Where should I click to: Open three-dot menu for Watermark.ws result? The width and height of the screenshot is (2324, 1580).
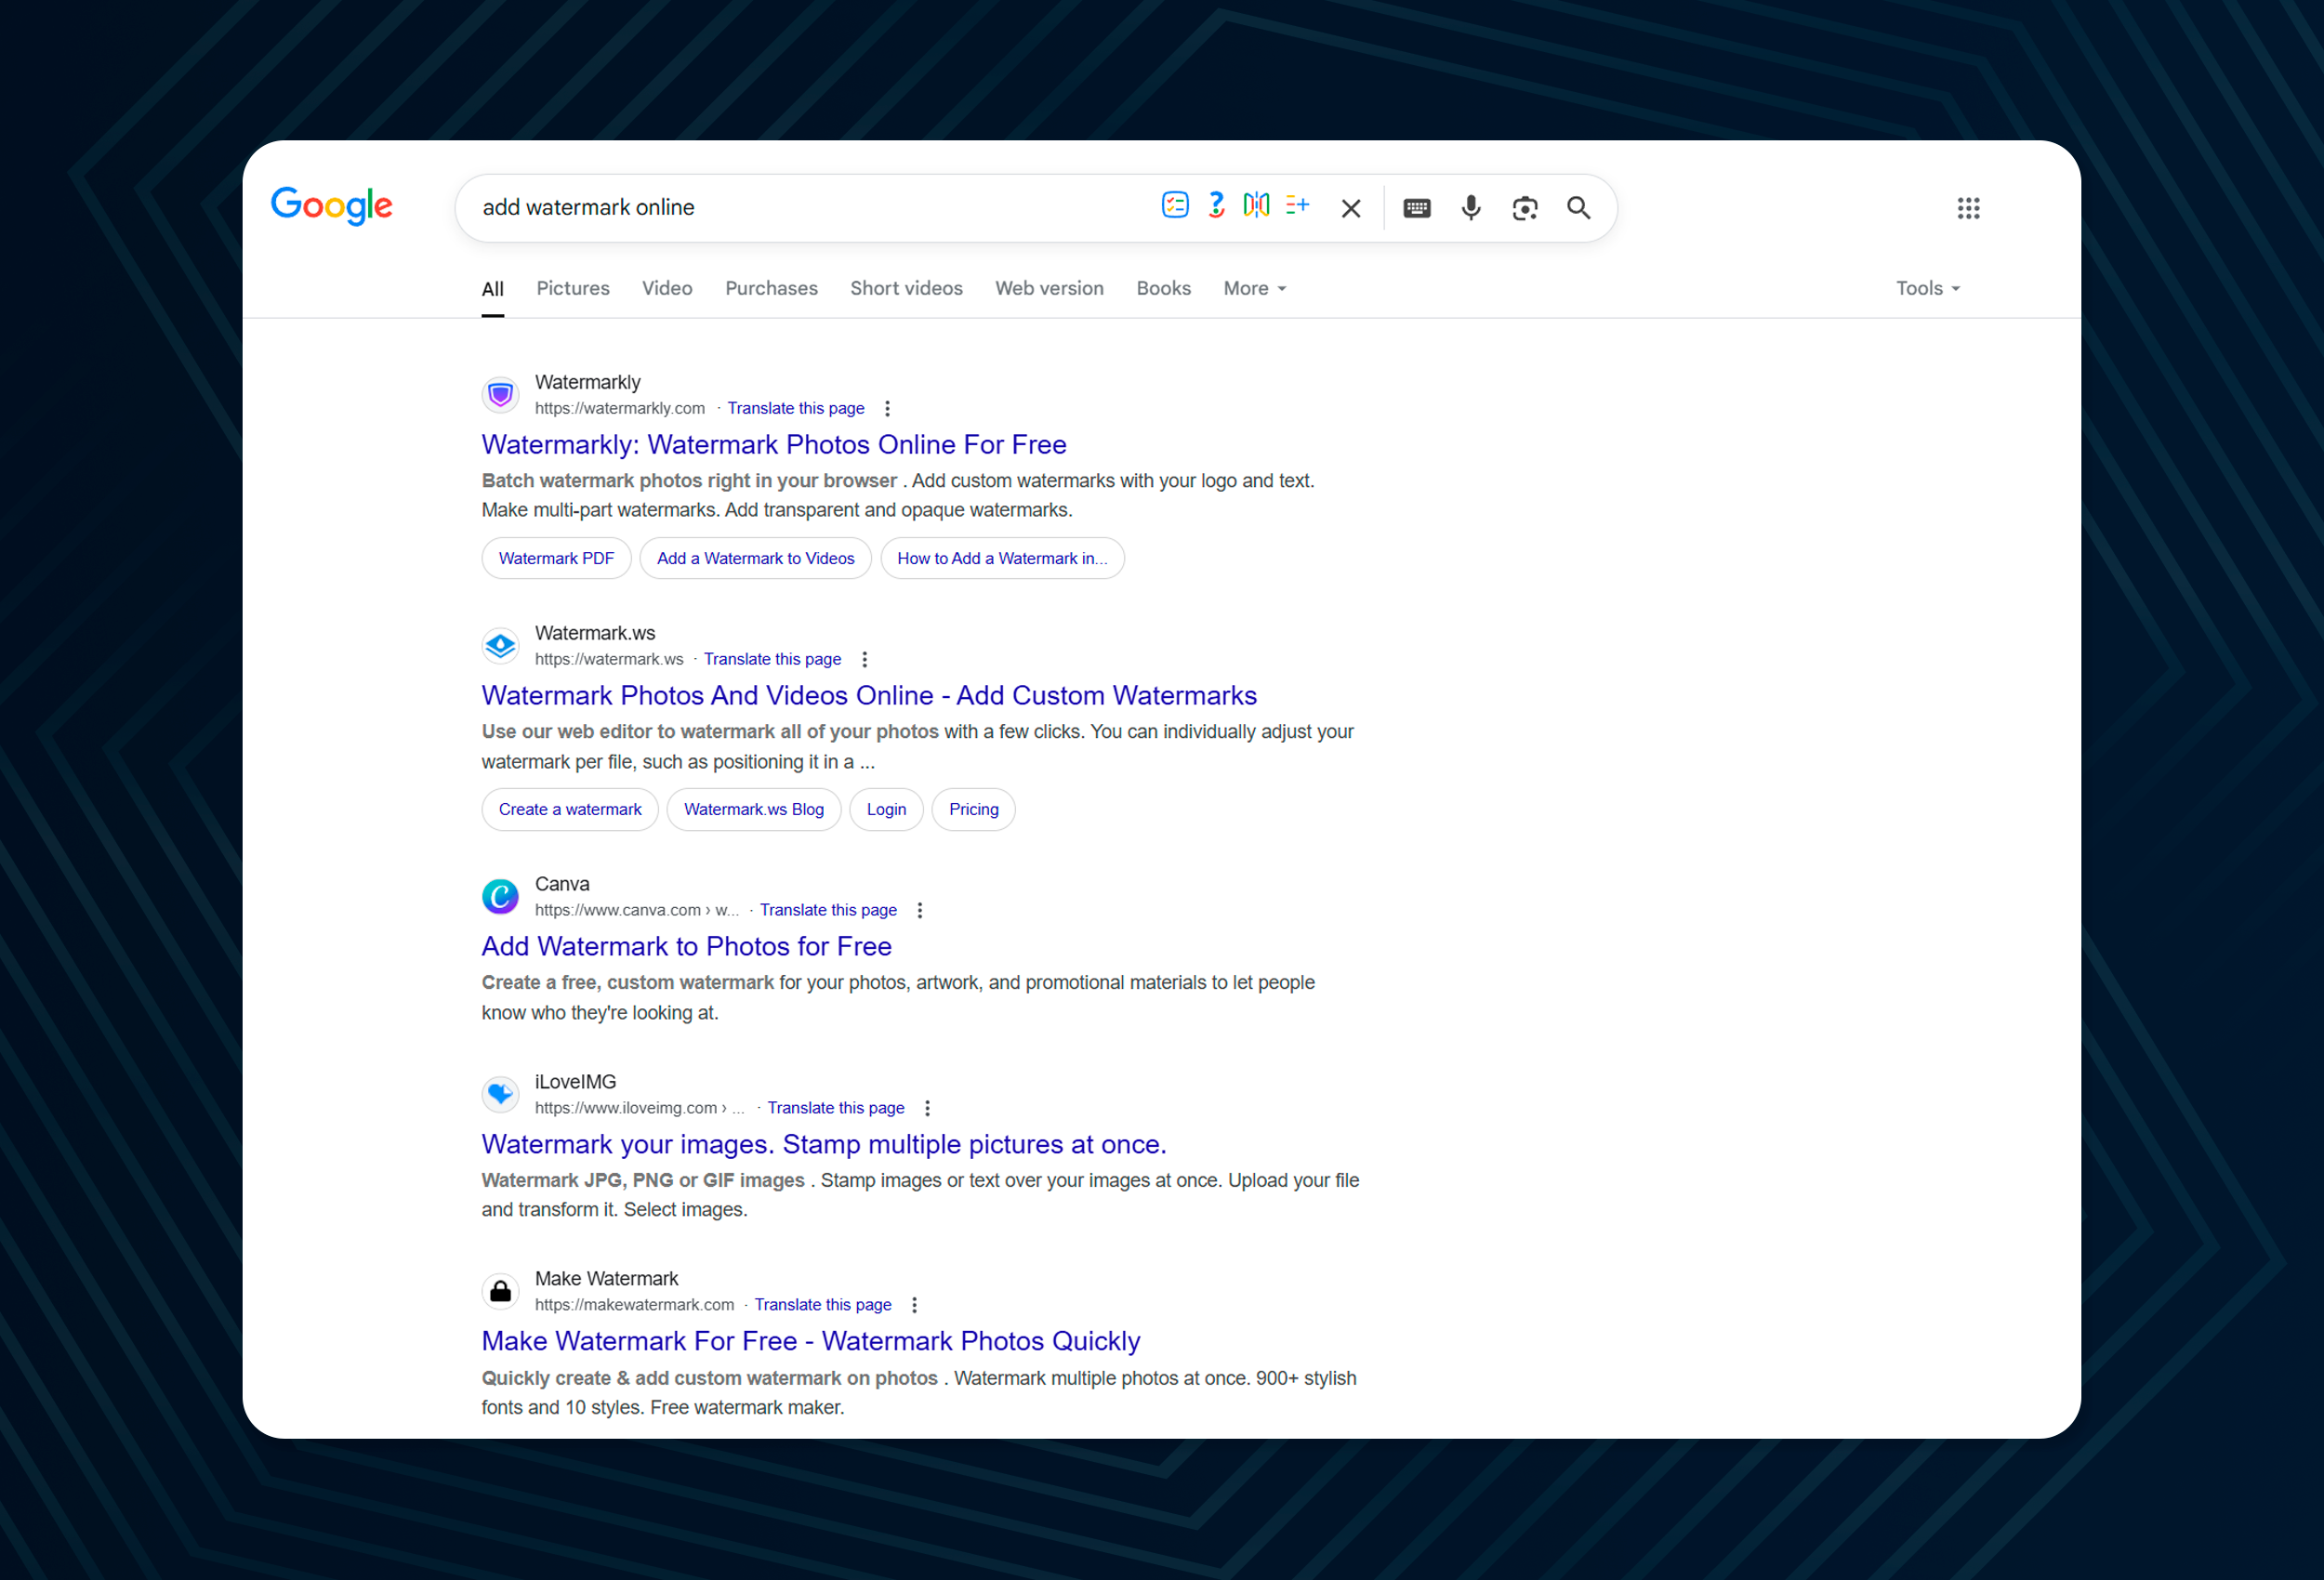(x=864, y=659)
